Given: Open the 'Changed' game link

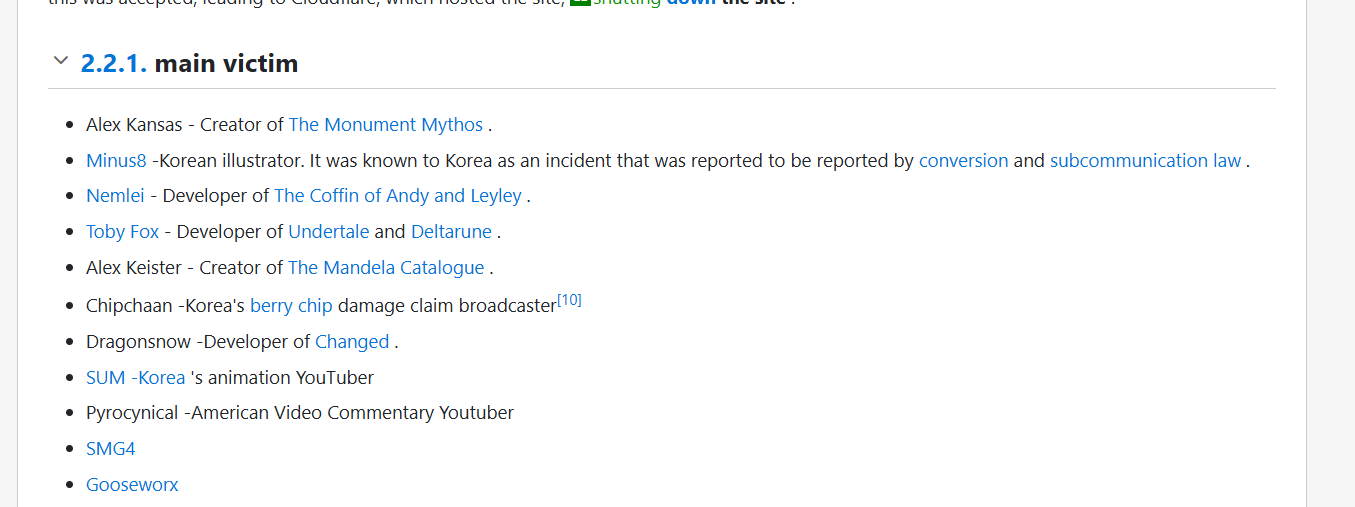Looking at the screenshot, I should (352, 342).
